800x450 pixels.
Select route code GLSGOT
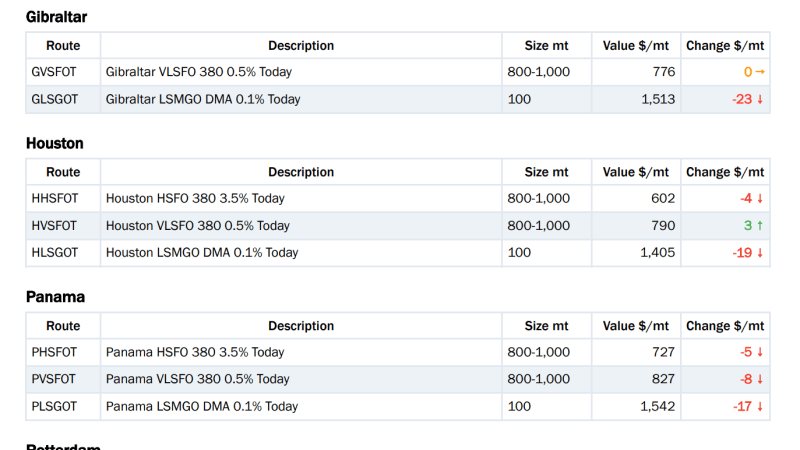pos(55,99)
